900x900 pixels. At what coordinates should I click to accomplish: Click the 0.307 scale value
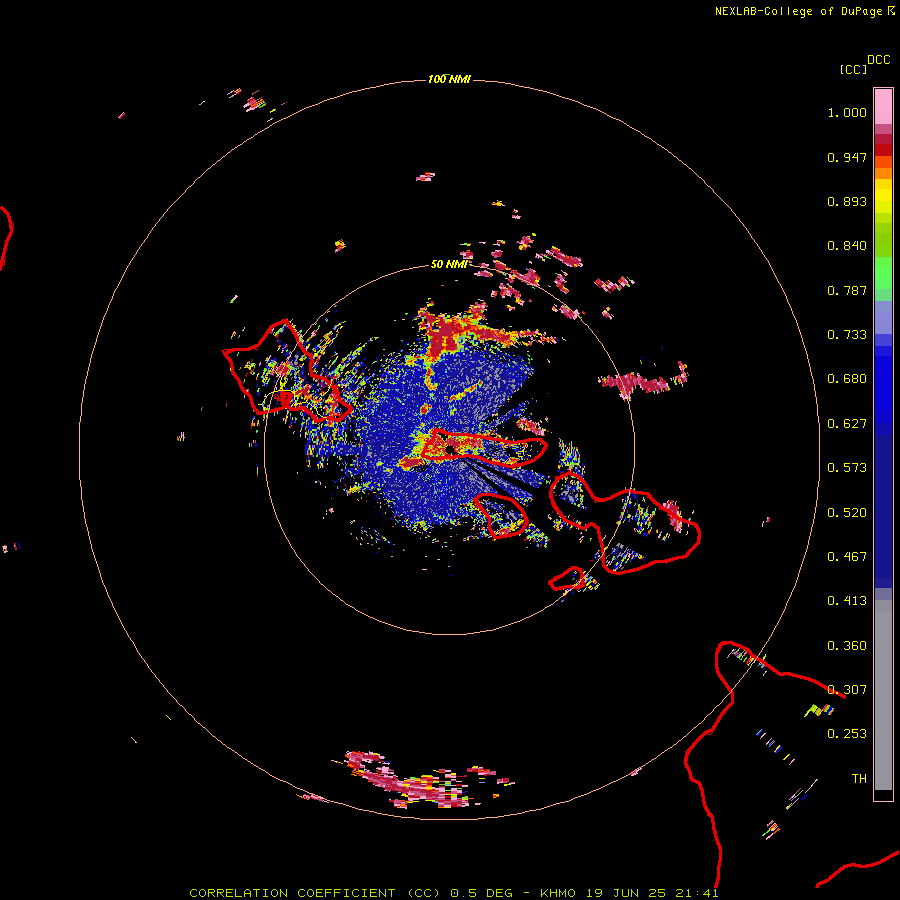pyautogui.click(x=847, y=690)
